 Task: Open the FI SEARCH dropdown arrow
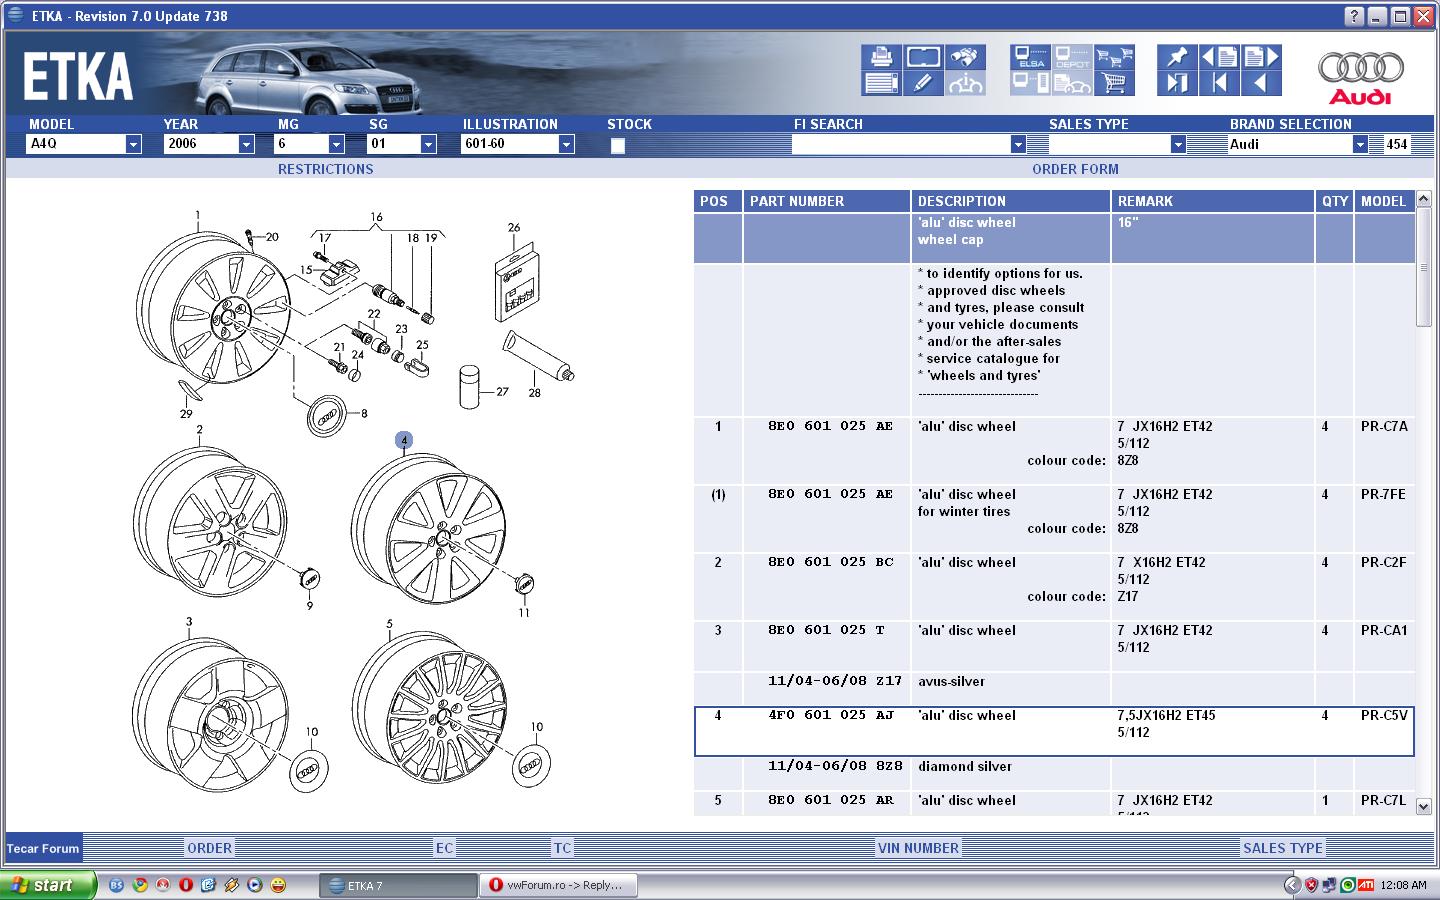[1018, 145]
